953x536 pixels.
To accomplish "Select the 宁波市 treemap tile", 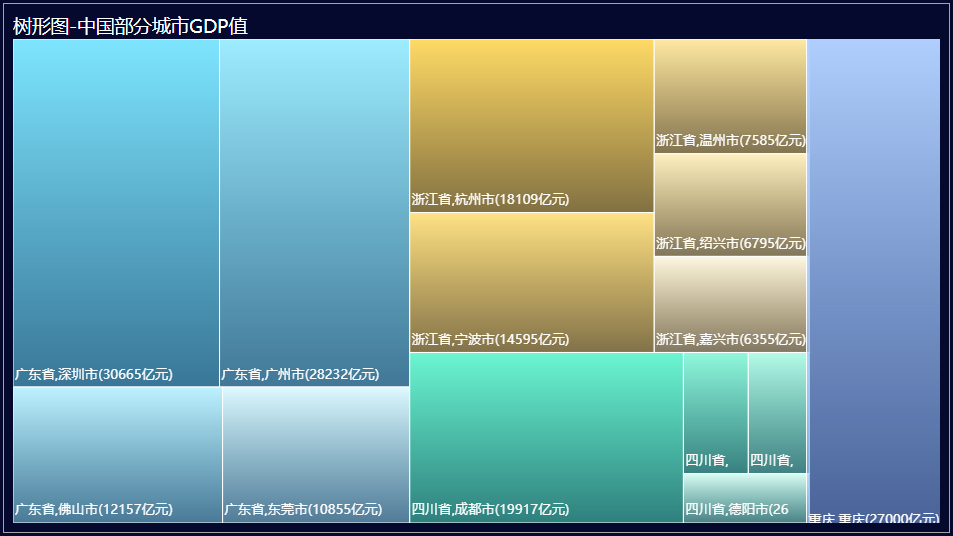I will [531, 282].
